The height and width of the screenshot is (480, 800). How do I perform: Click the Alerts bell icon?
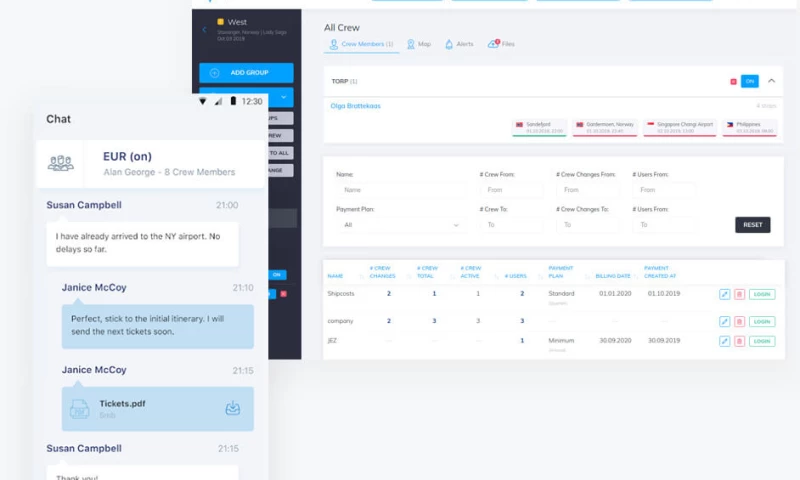tap(449, 44)
